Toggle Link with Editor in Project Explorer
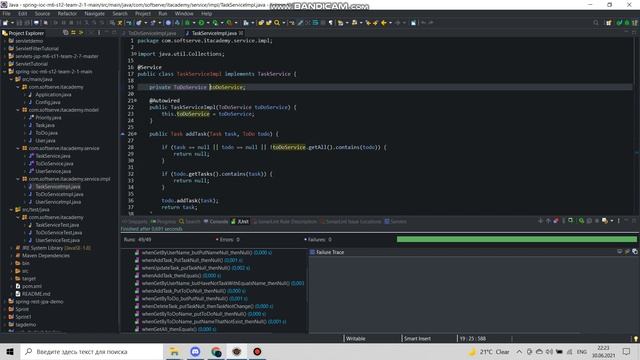Image resolution: width=640 pixels, height=360 pixels. pyautogui.click(x=73, y=33)
